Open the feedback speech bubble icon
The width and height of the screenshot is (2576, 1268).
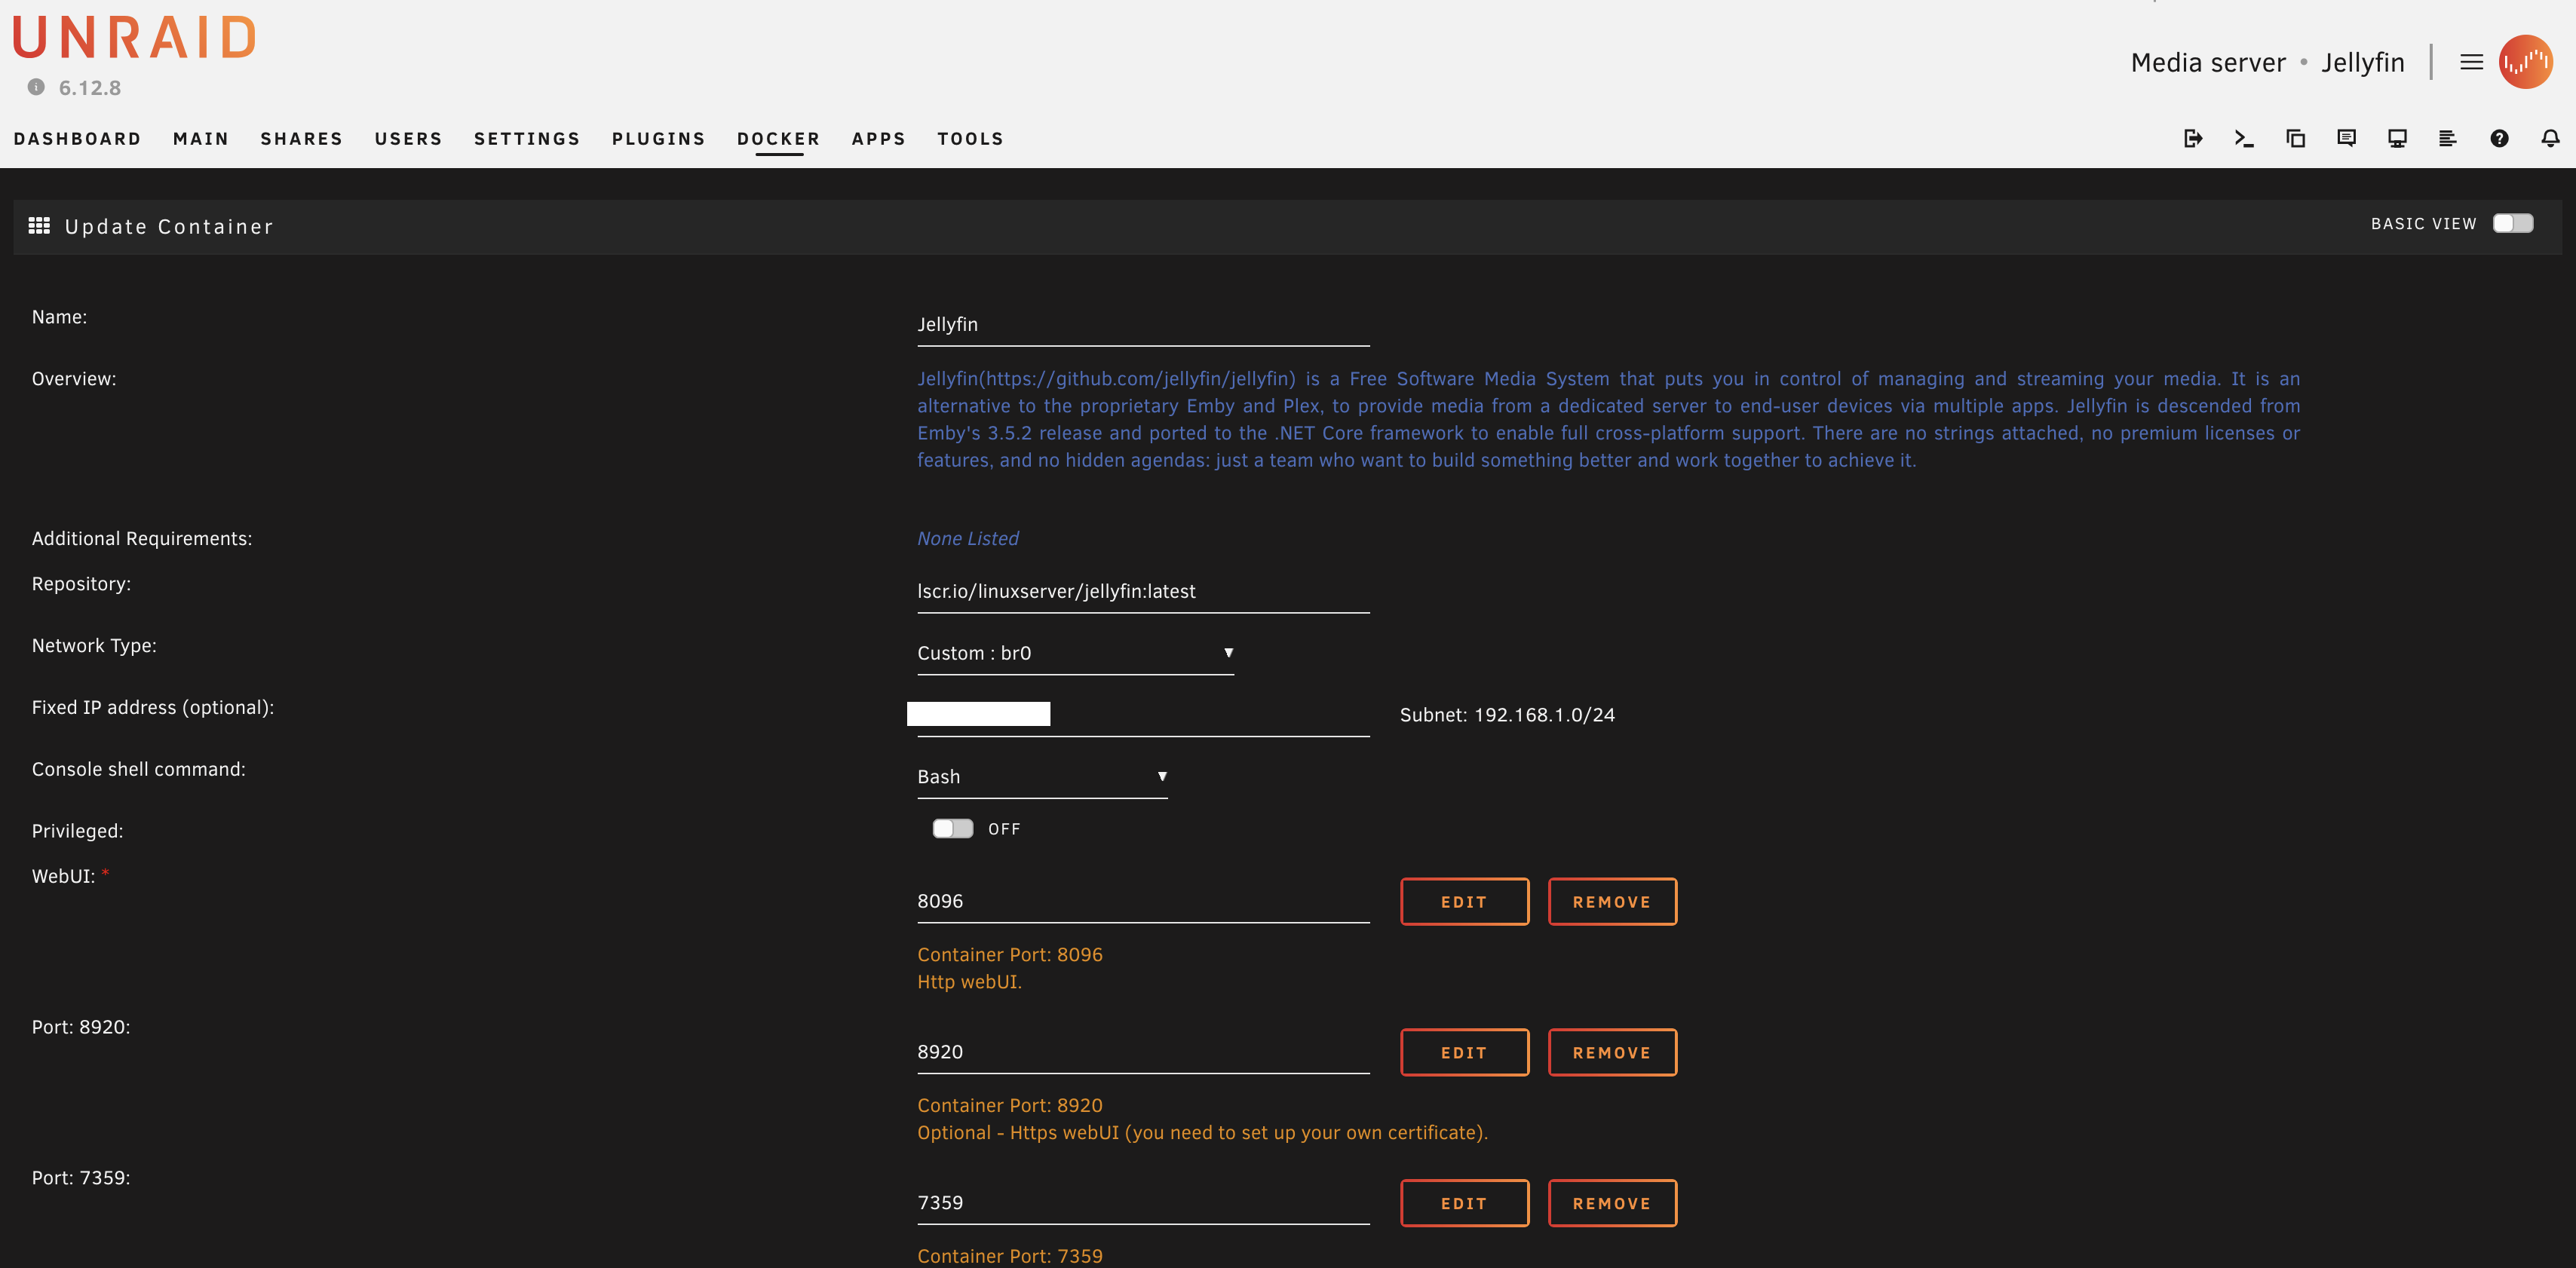coord(2346,138)
